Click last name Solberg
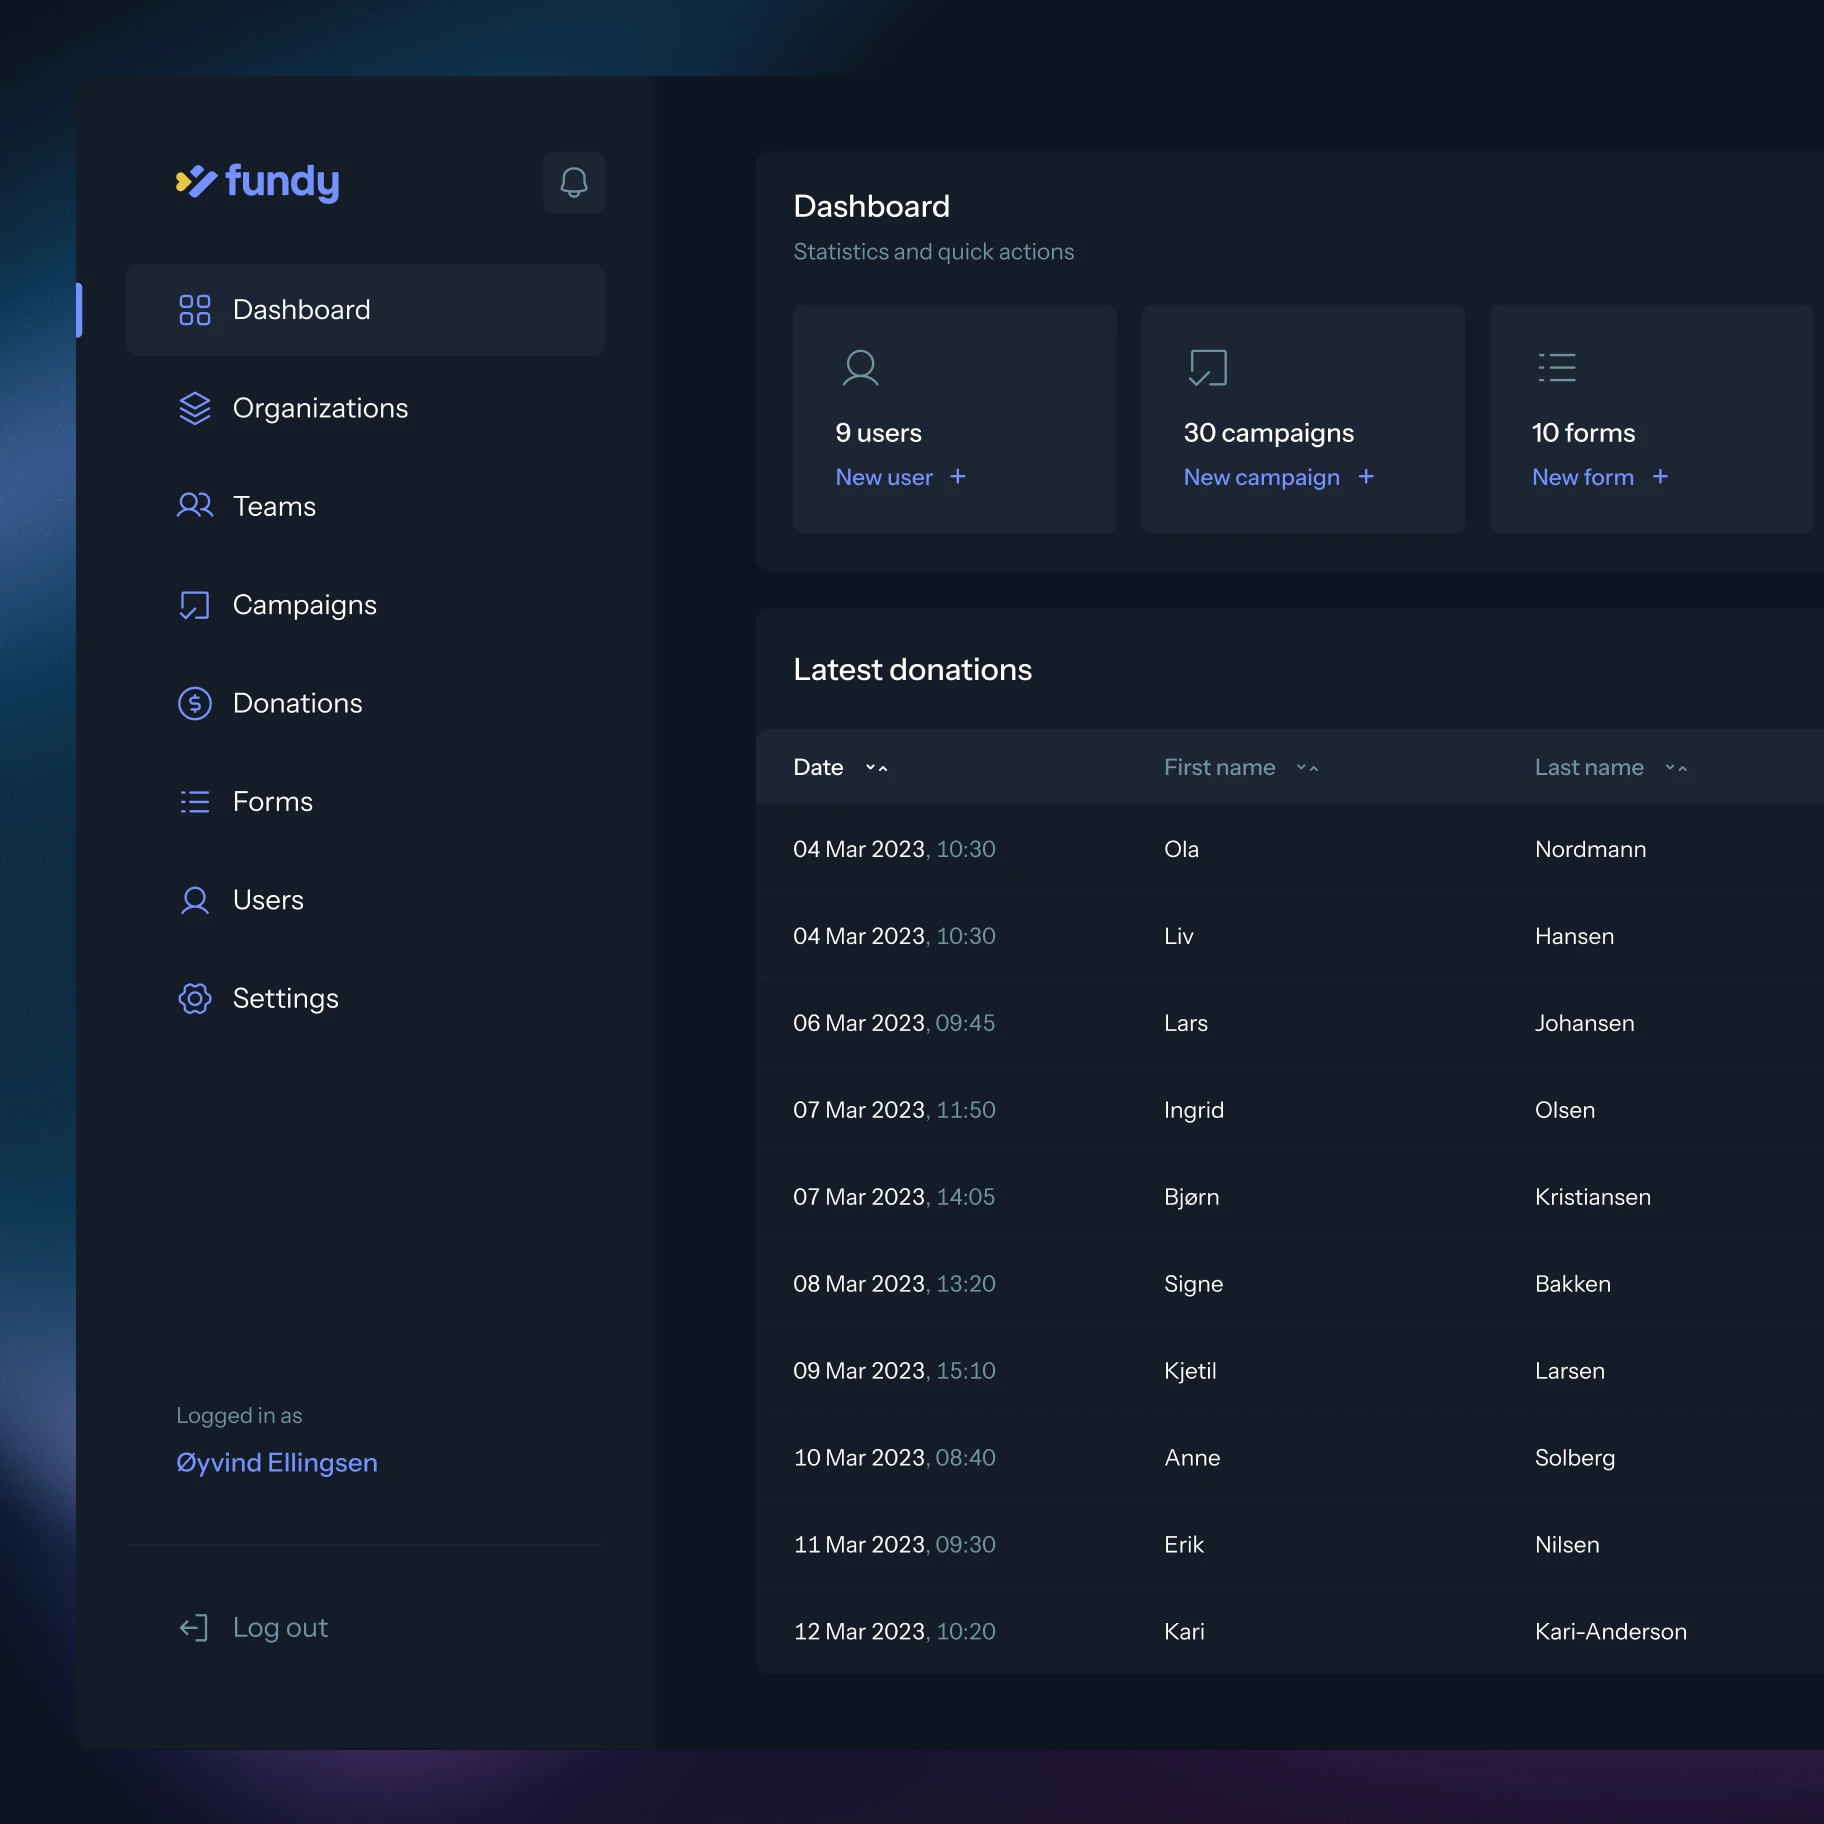 (1574, 1458)
